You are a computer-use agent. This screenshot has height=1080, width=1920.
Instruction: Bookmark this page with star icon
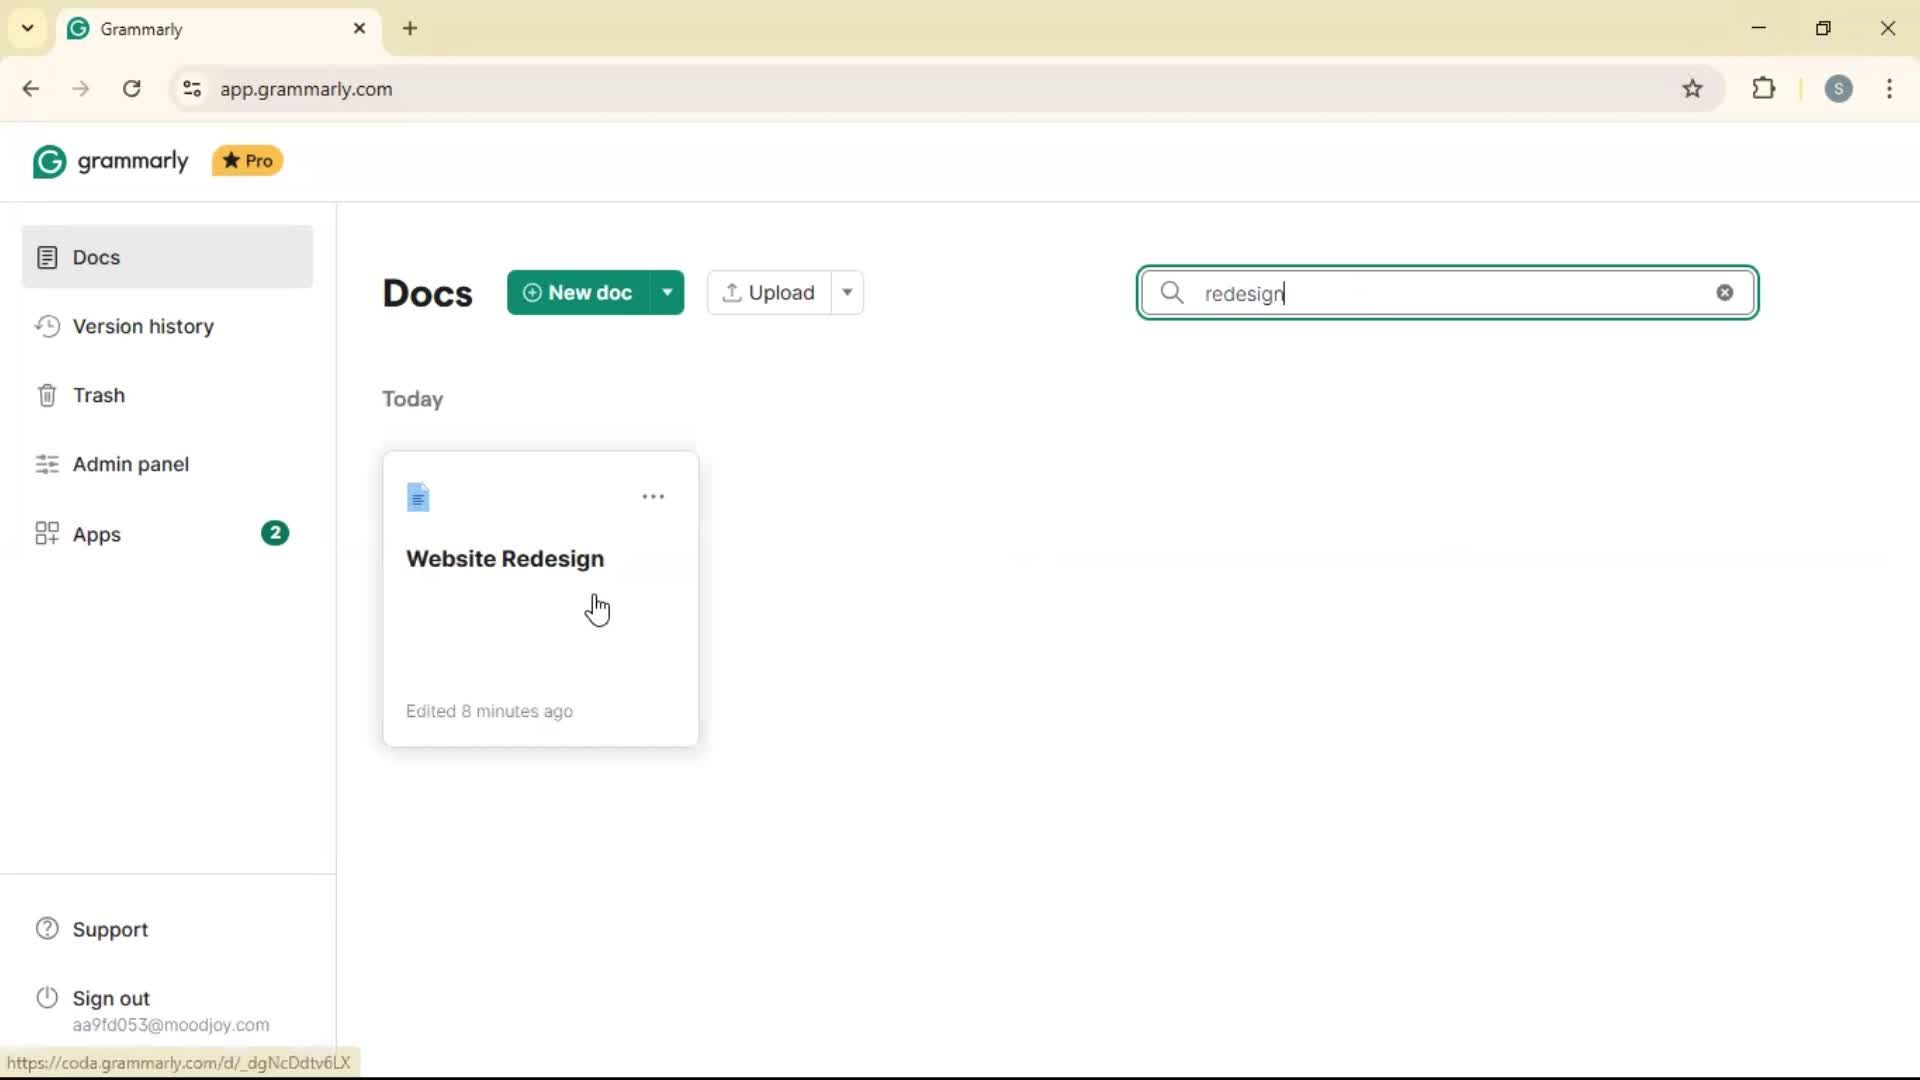(x=1692, y=89)
